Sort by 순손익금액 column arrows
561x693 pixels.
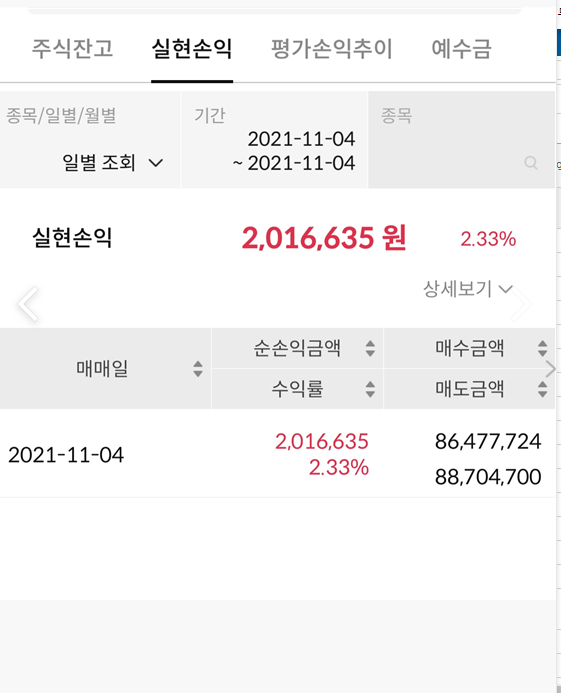coord(370,348)
